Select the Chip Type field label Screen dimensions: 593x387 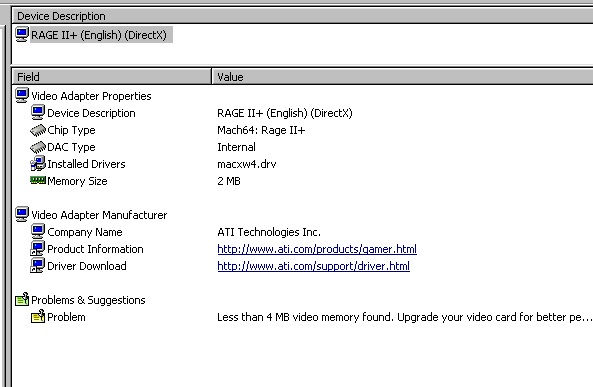pyautogui.click(x=71, y=130)
